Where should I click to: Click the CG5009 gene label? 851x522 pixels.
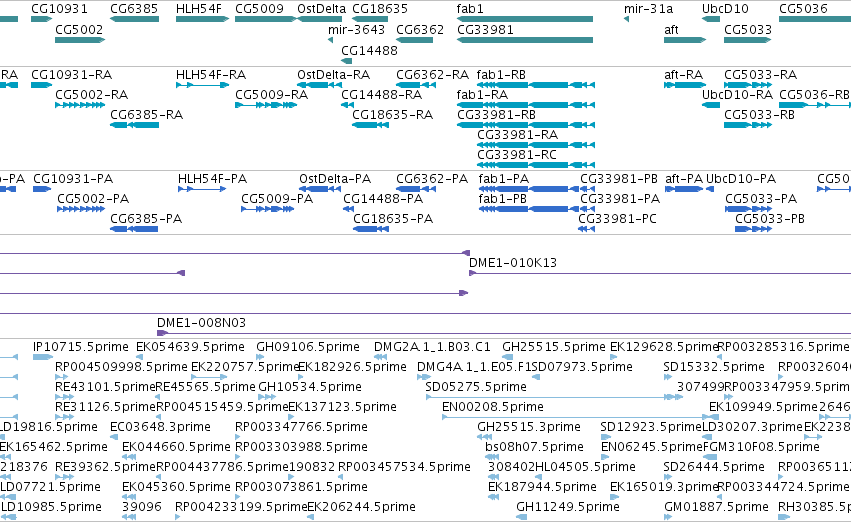(259, 9)
